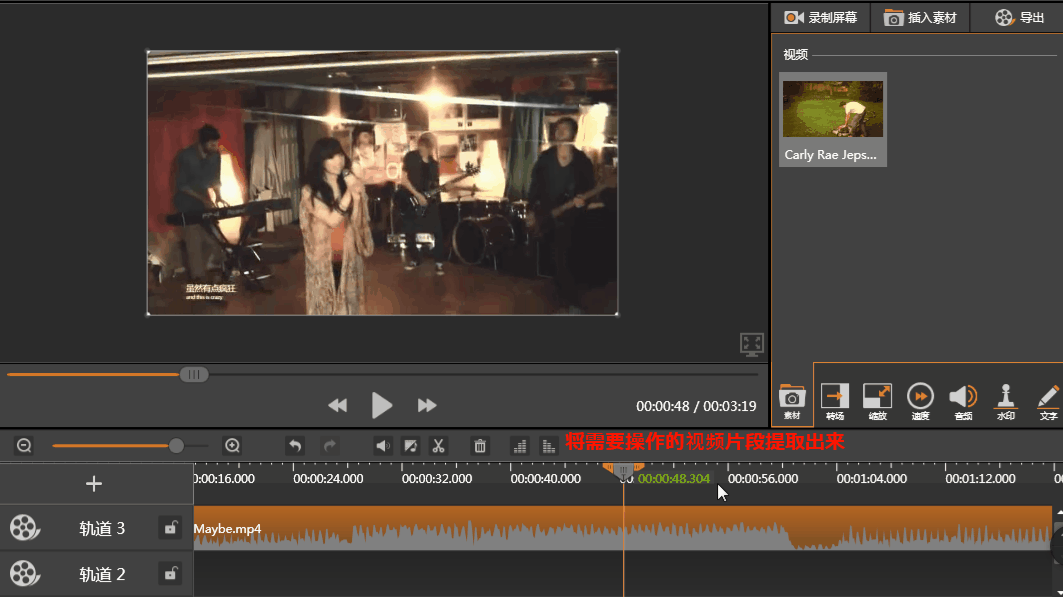Click the 录制屏幕 screen record button
The height and width of the screenshot is (597, 1063).
pos(820,18)
